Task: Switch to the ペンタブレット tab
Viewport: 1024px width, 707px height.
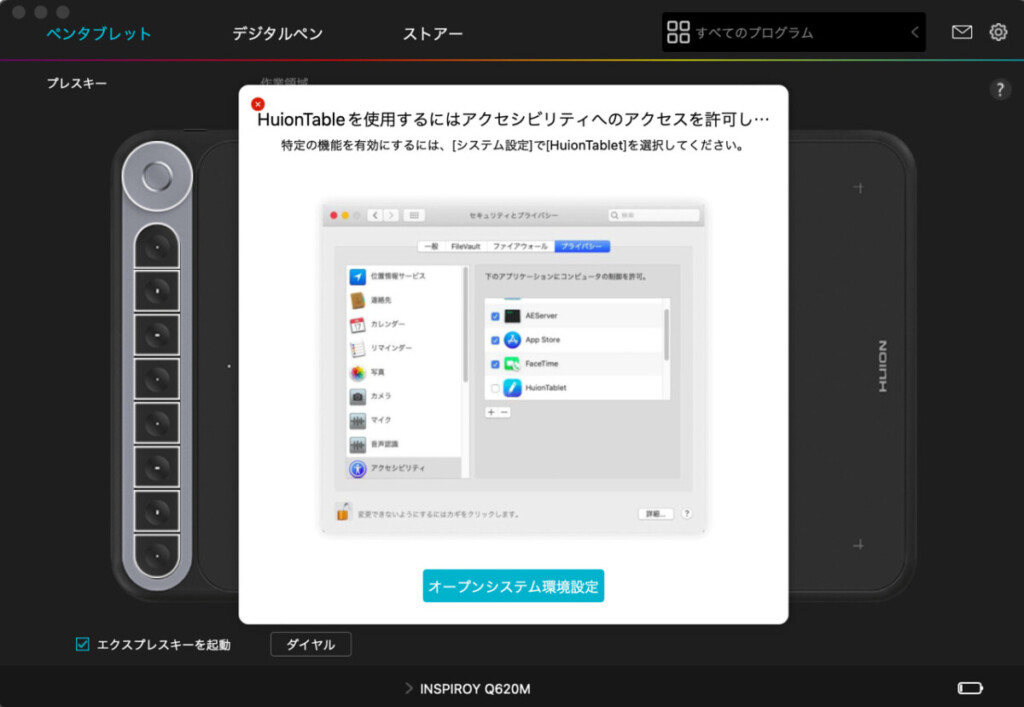Action: pos(99,33)
